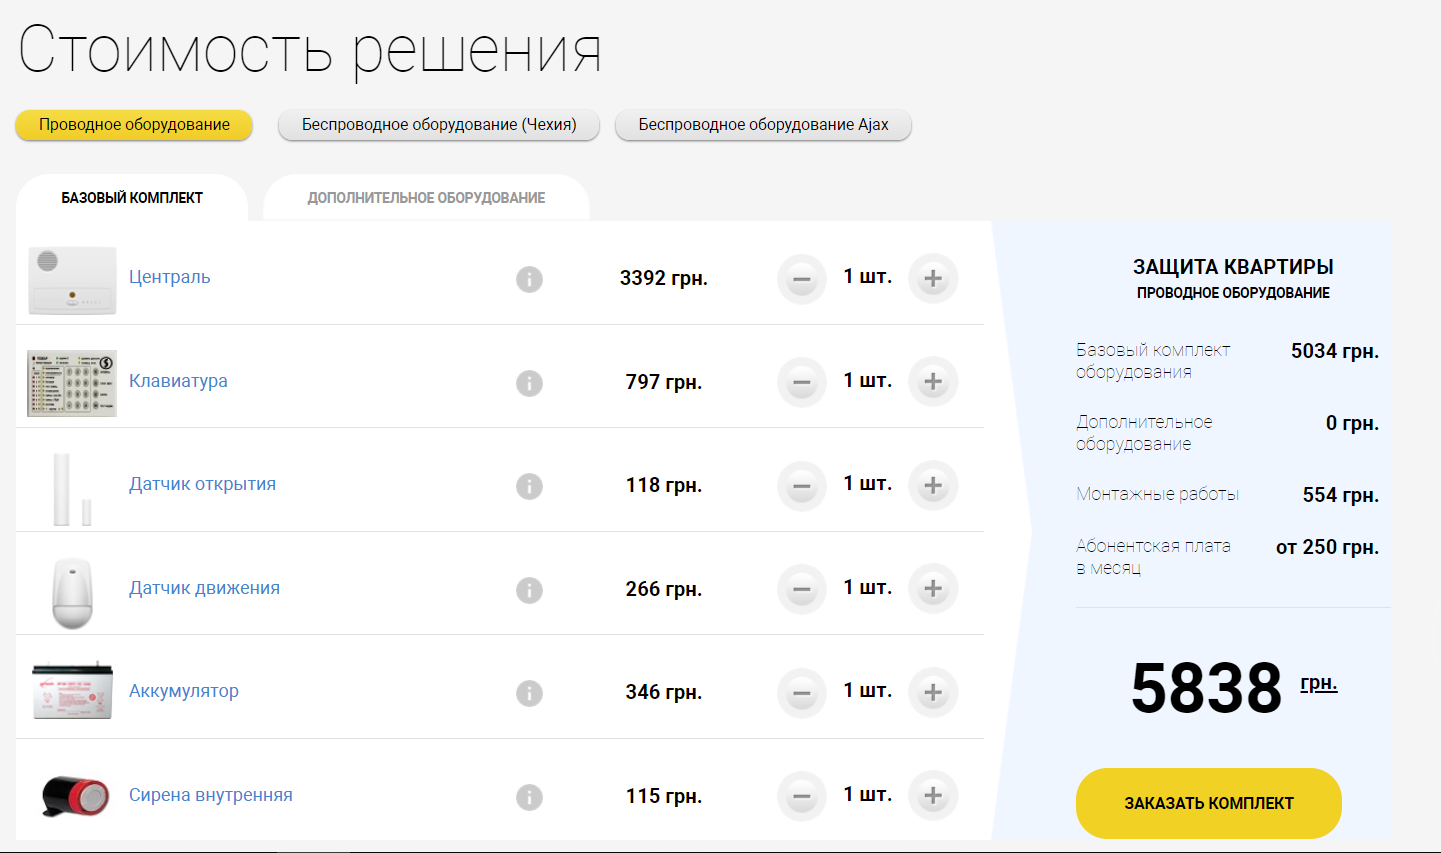Click the 346 грн. price
1441x853 pixels.
coord(664,692)
